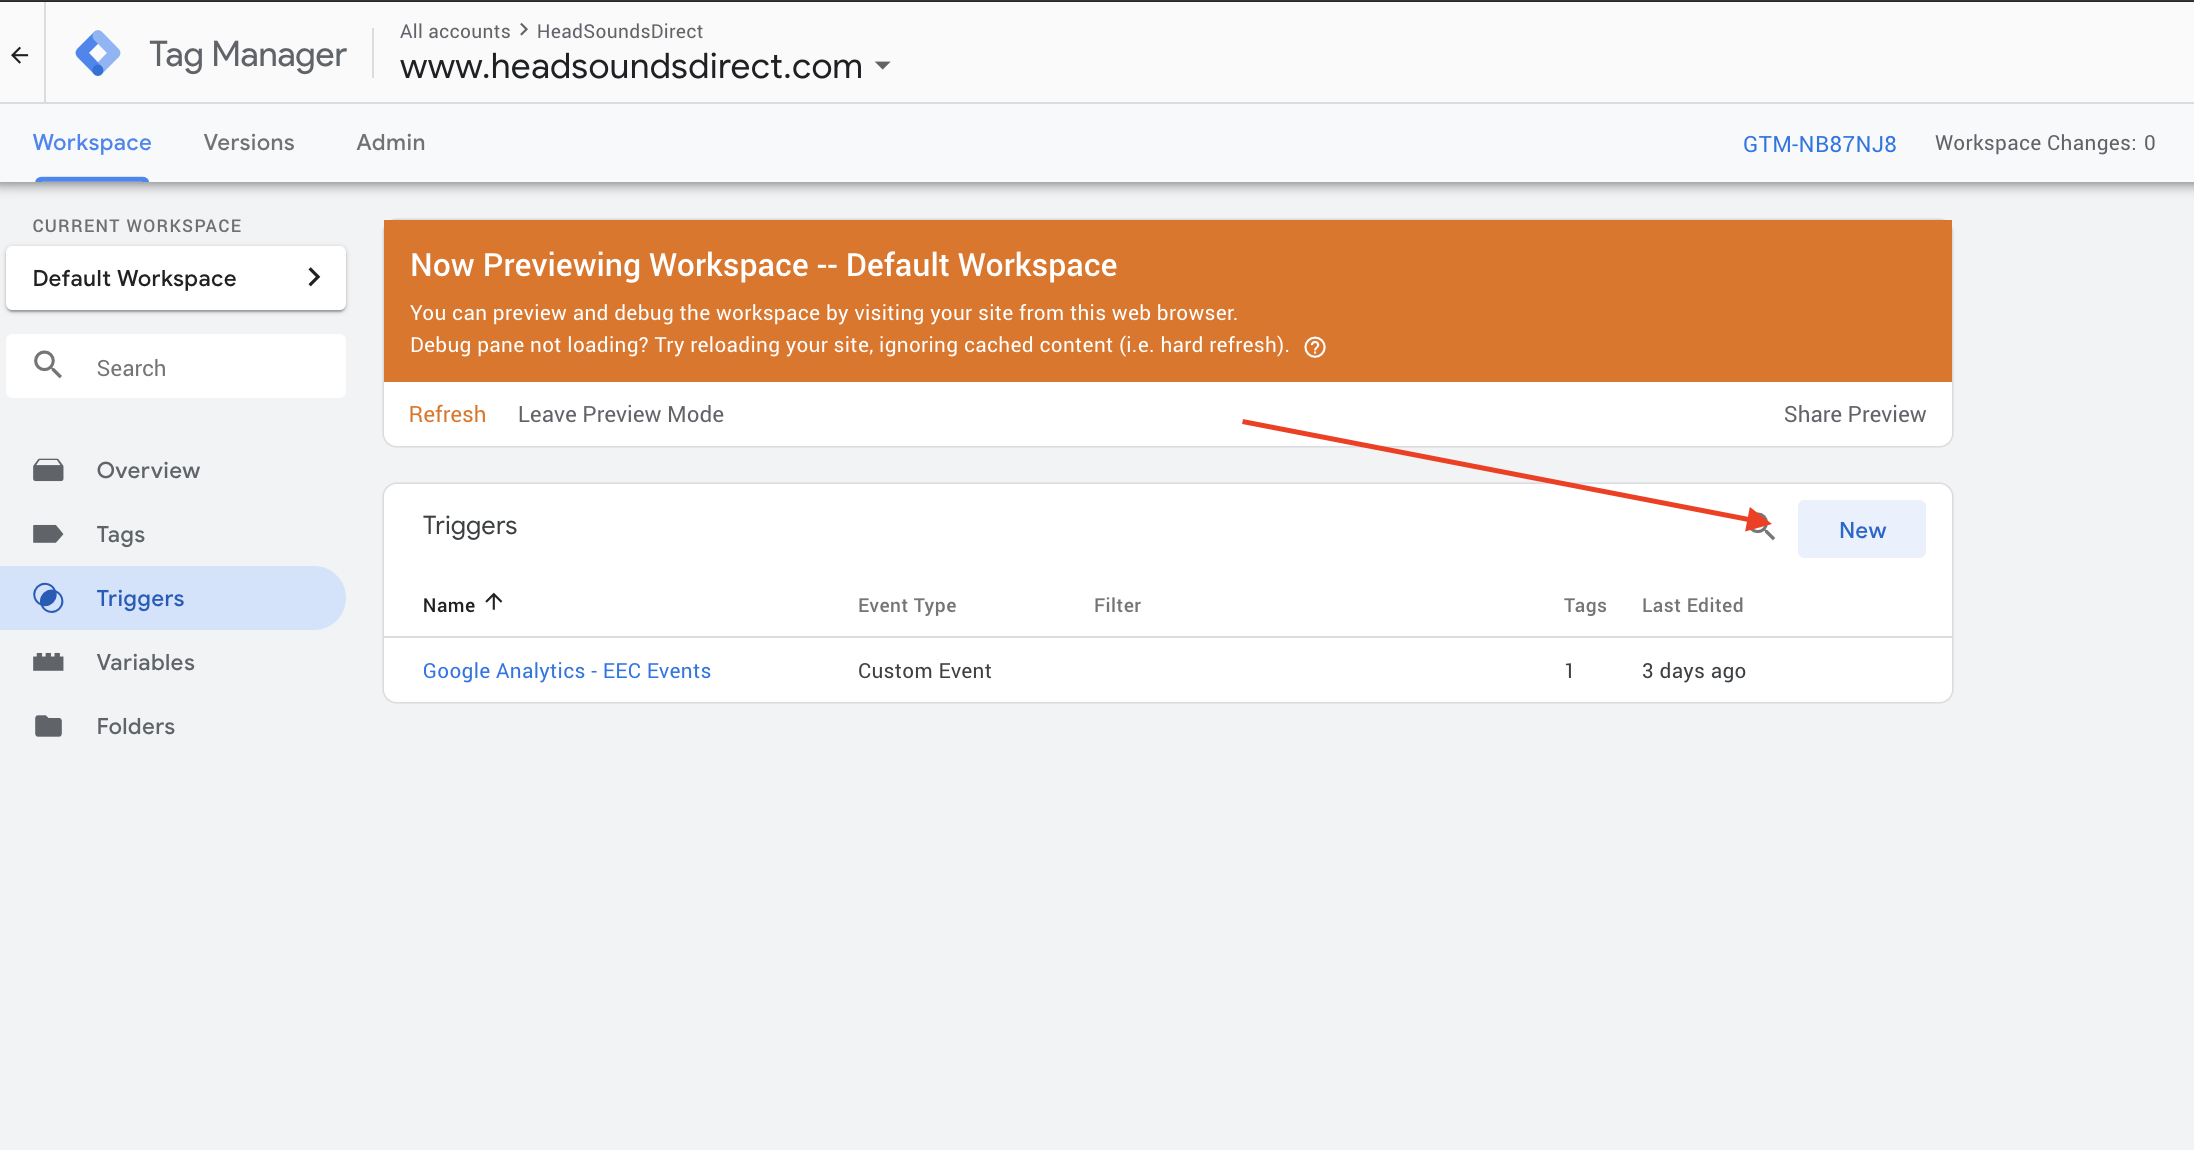
Task: Switch to the Workspace tab
Action: pos(92,142)
